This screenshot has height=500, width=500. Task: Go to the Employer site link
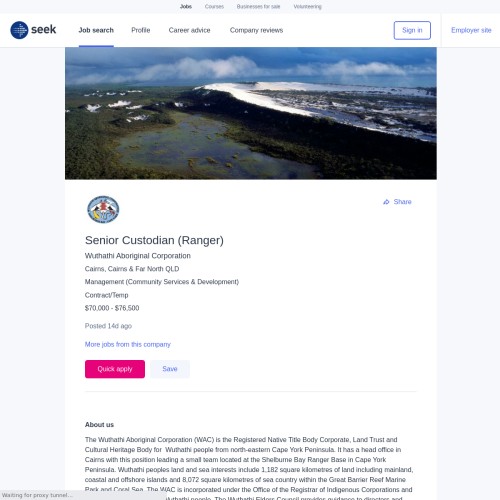point(471,30)
